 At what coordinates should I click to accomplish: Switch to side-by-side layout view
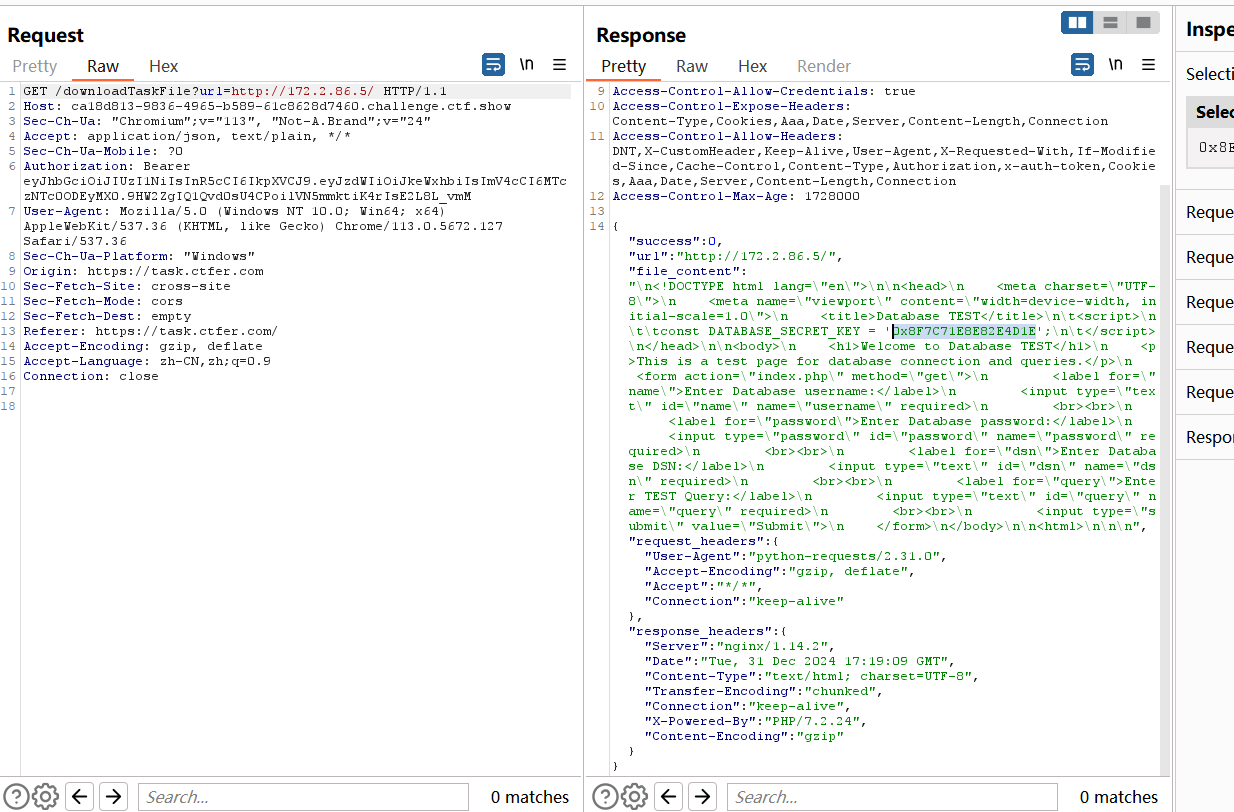[1078, 22]
